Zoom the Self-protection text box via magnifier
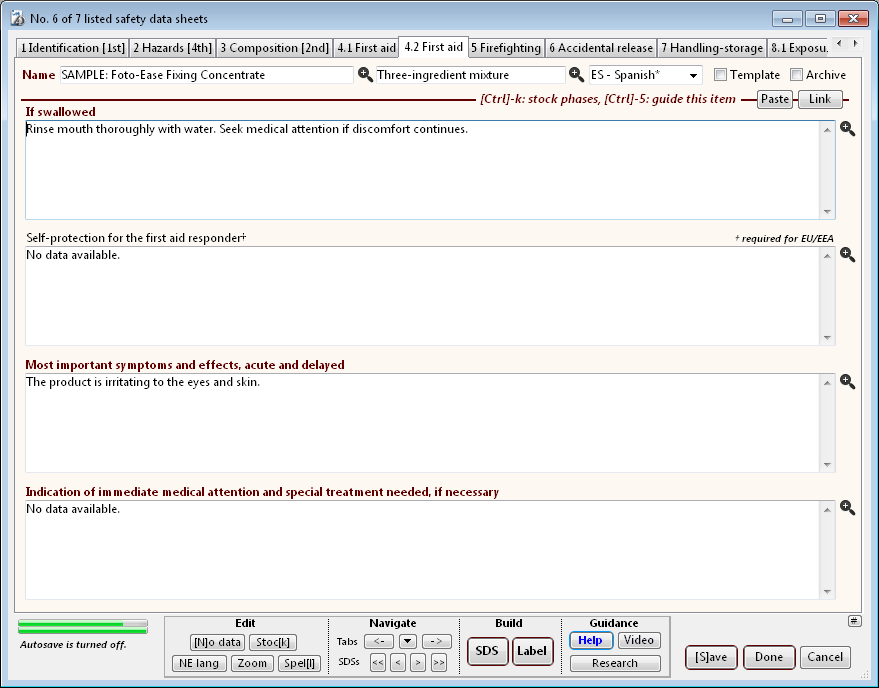This screenshot has height=688, width=879. pyautogui.click(x=847, y=255)
